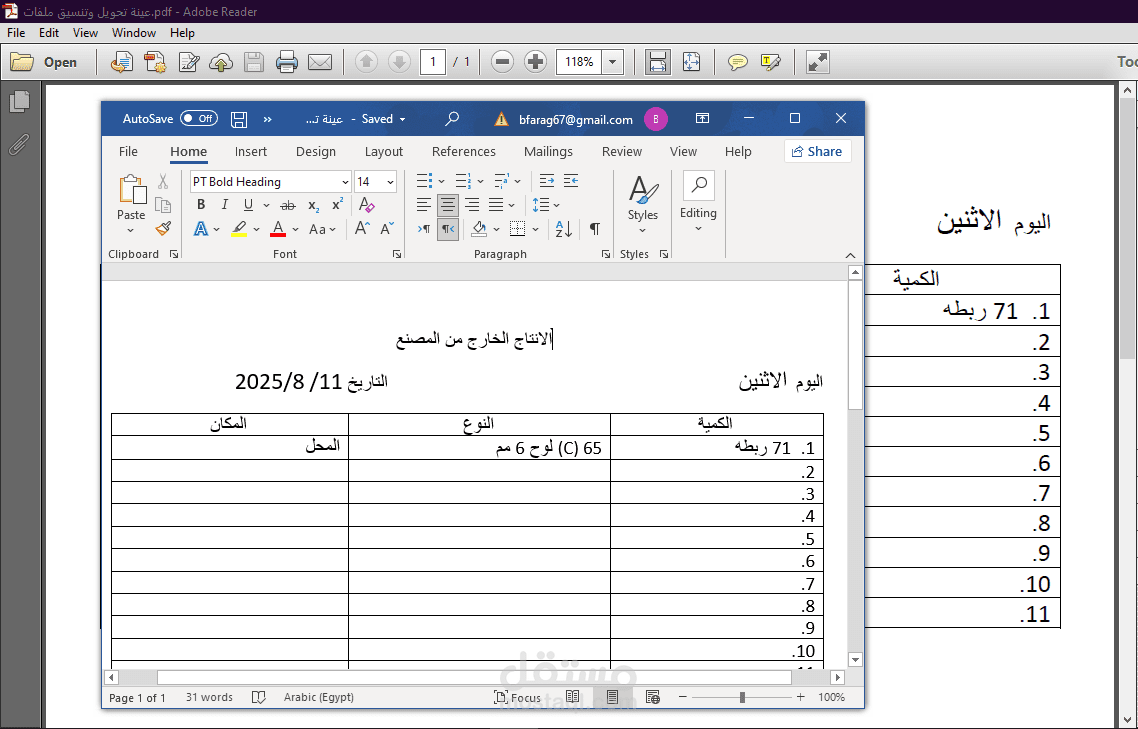1138x729 pixels.
Task: Open the font name dropdown PT Bold Heading
Action: tap(345, 182)
